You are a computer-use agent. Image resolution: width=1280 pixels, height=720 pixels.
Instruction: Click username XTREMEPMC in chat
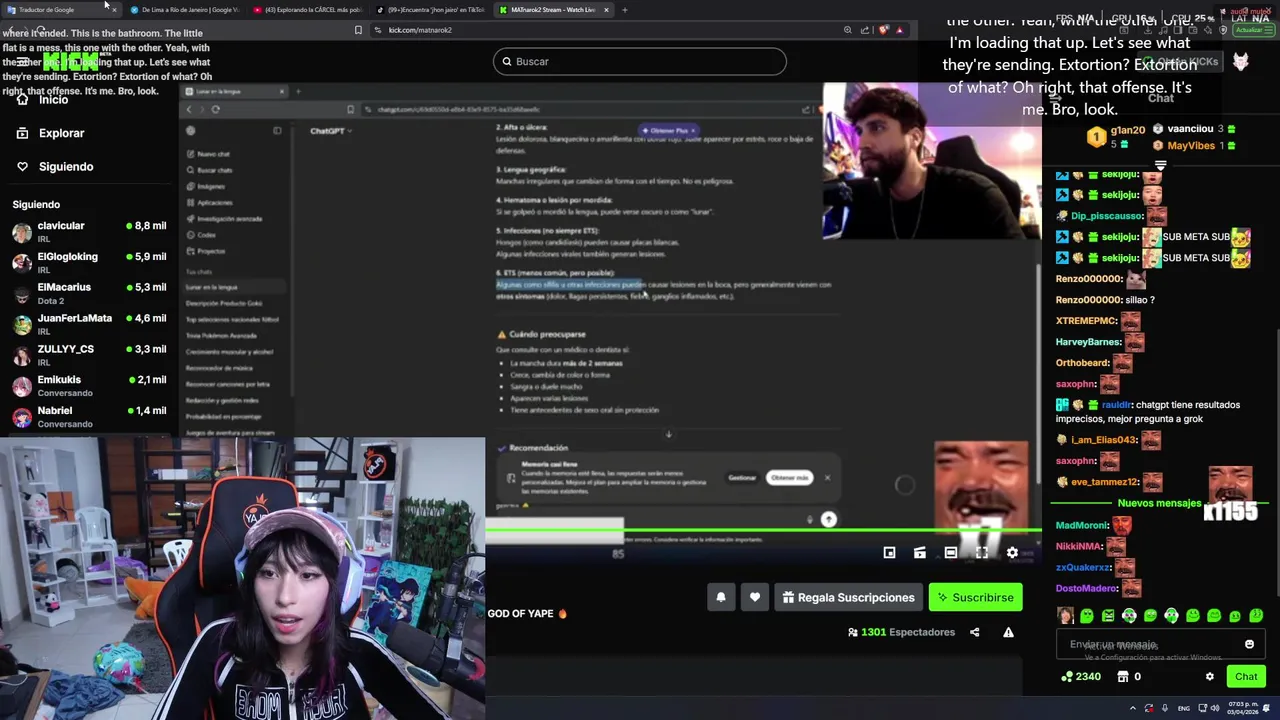coord(1086,321)
